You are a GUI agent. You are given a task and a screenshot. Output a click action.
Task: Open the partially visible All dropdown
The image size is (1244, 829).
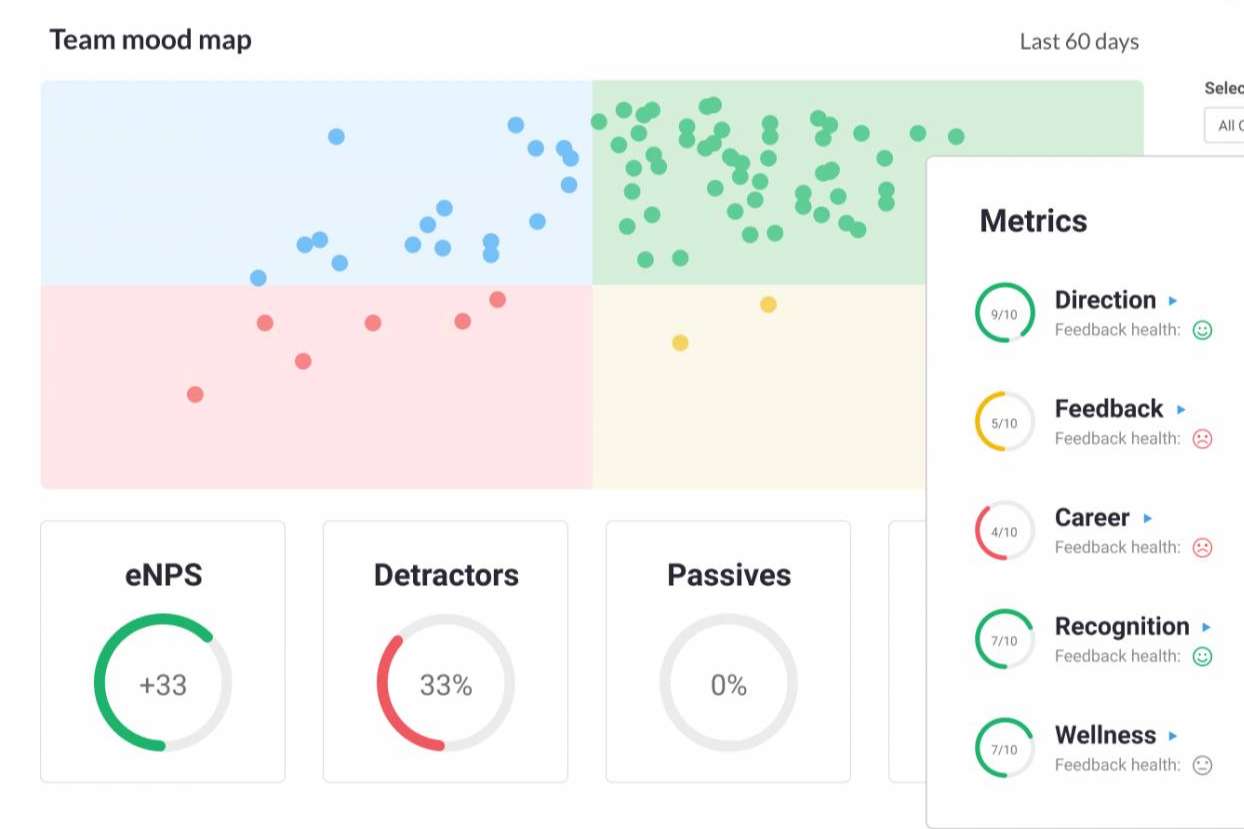coord(1224,126)
